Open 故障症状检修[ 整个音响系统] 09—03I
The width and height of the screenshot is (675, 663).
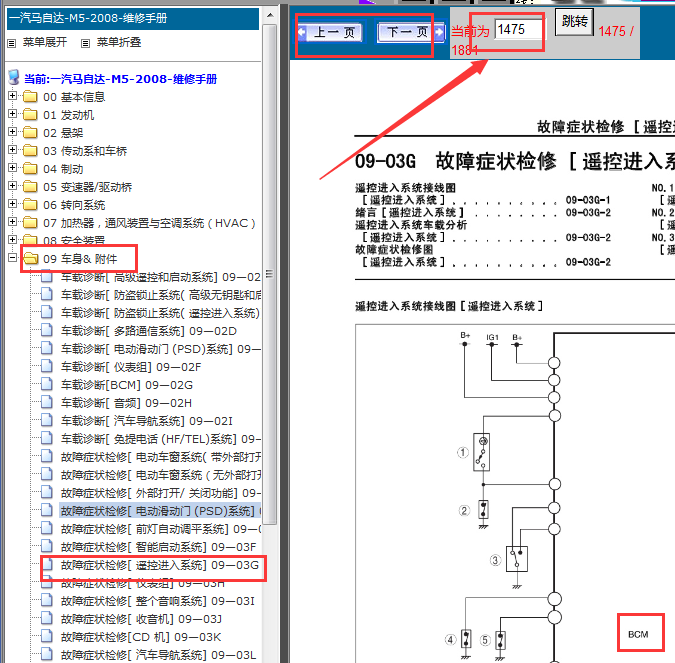(x=158, y=601)
